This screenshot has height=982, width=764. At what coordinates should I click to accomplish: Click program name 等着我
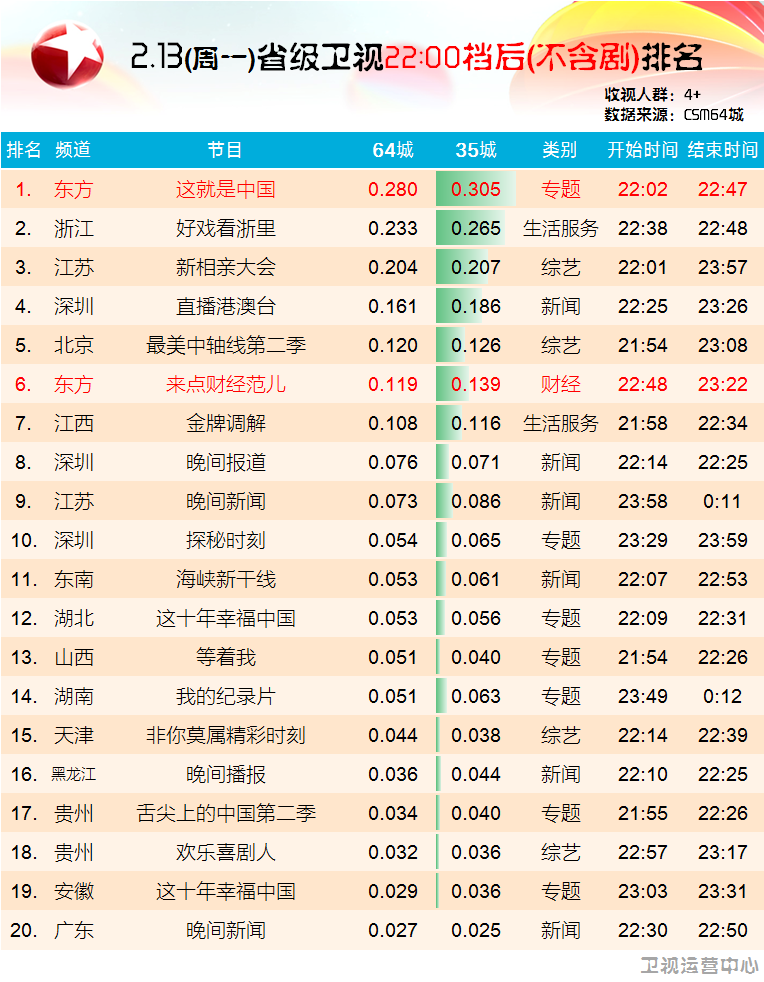225,657
